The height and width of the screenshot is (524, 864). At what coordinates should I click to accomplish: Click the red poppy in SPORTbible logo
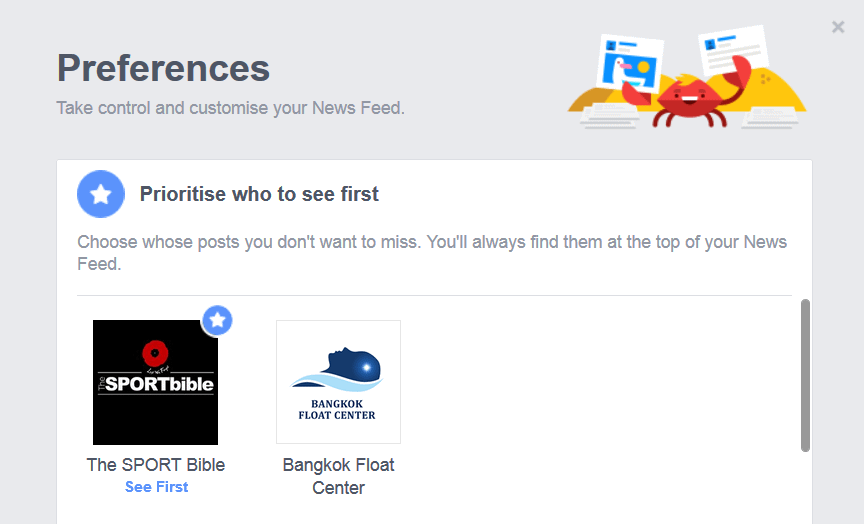(x=153, y=352)
